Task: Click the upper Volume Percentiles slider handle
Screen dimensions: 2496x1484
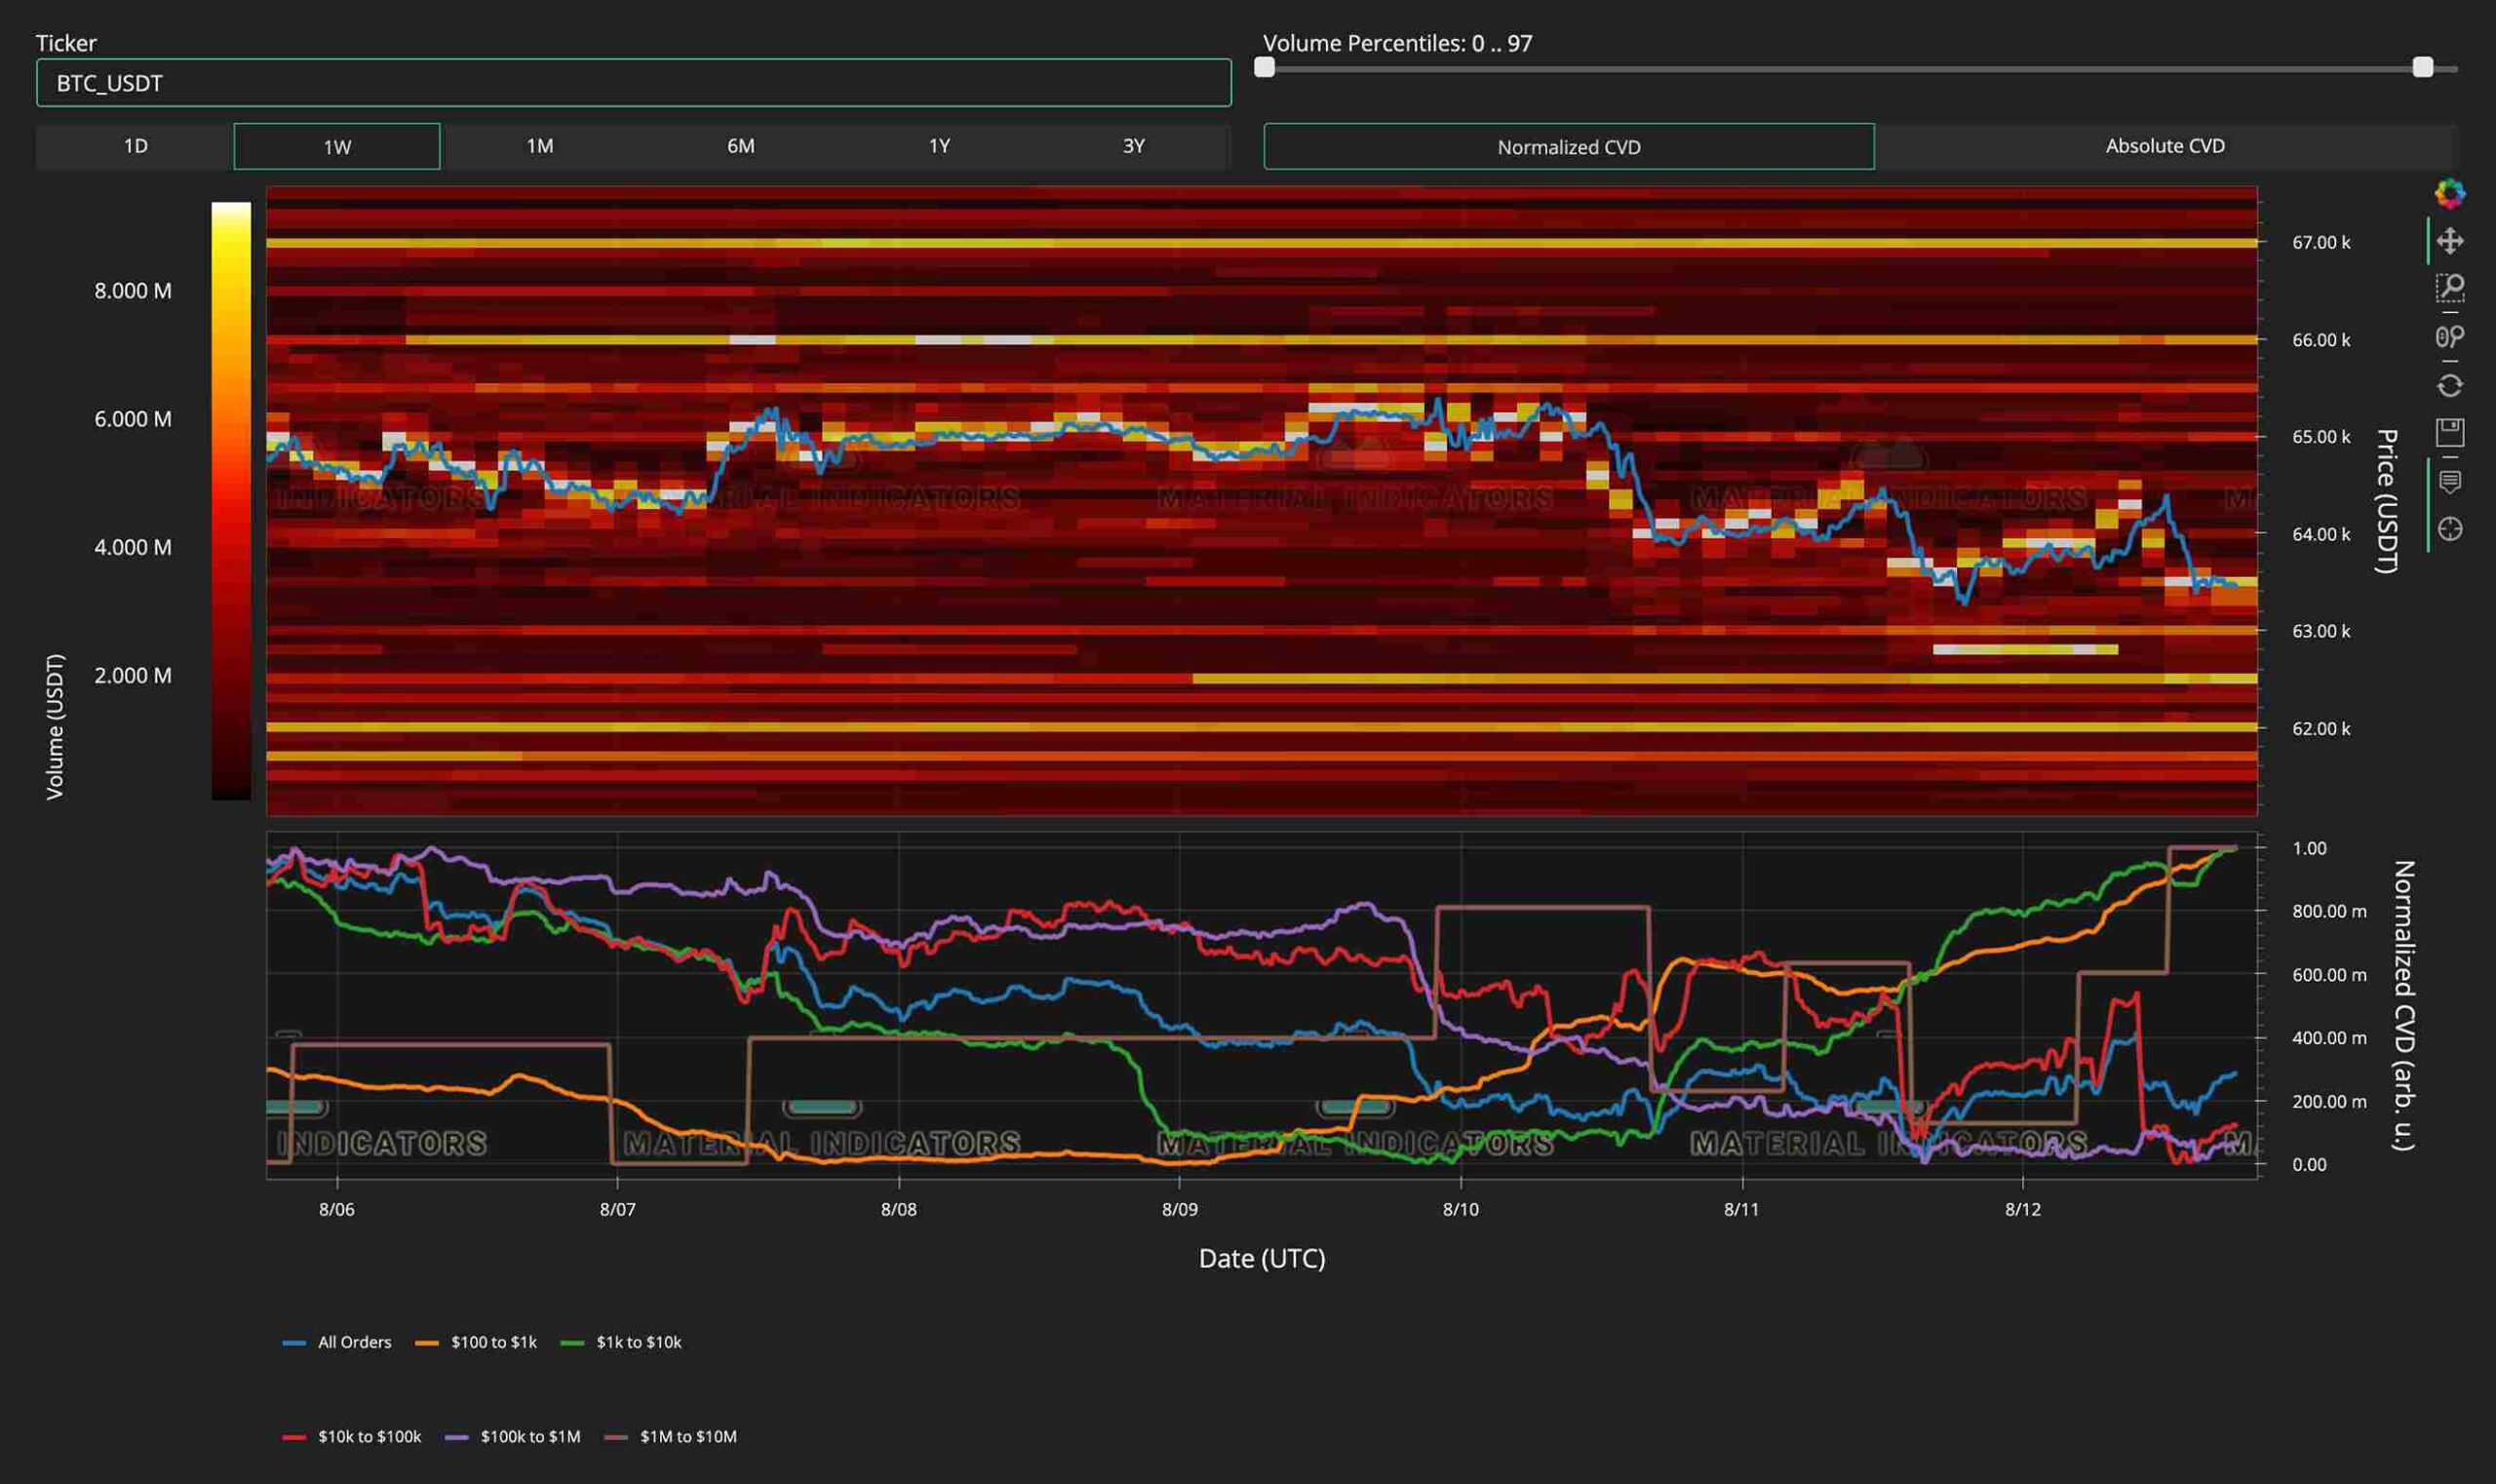Action: (2422, 67)
